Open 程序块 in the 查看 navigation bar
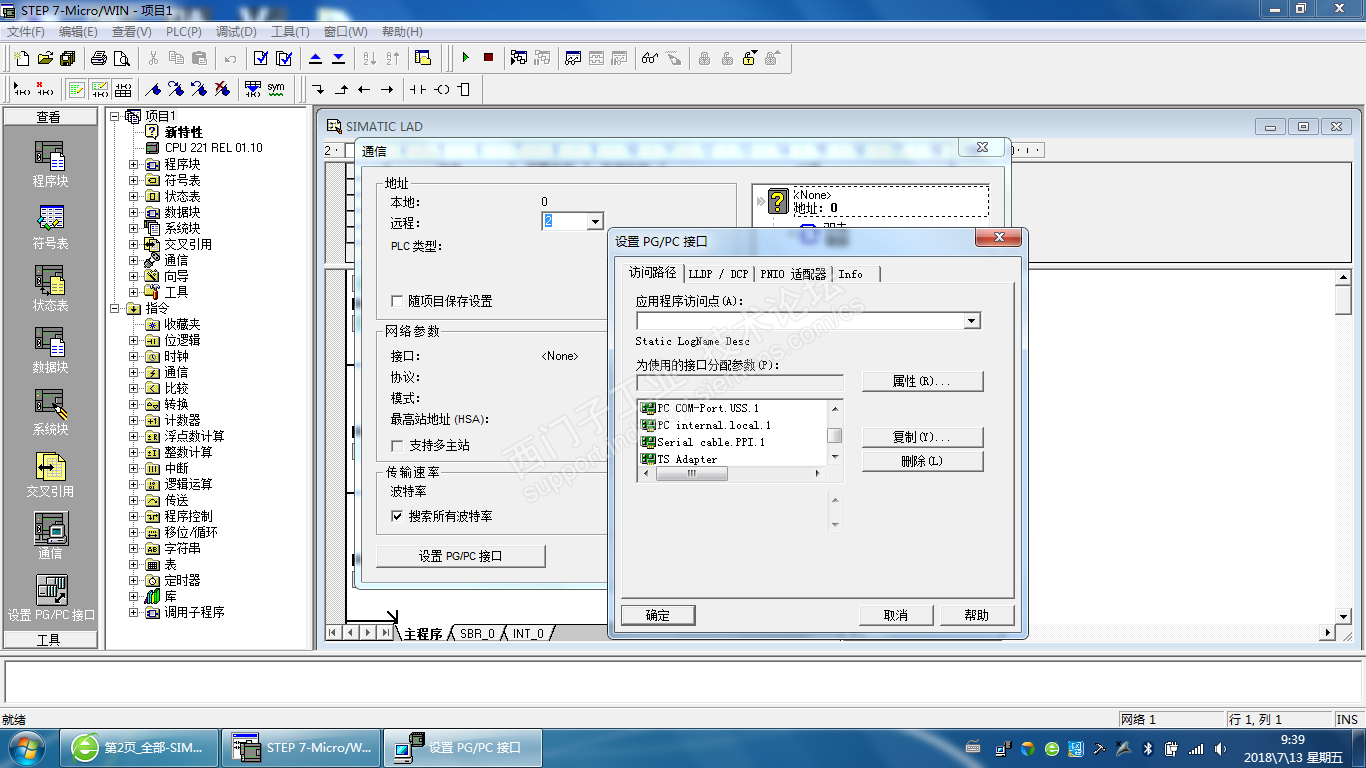The image size is (1366, 768). click(x=50, y=165)
